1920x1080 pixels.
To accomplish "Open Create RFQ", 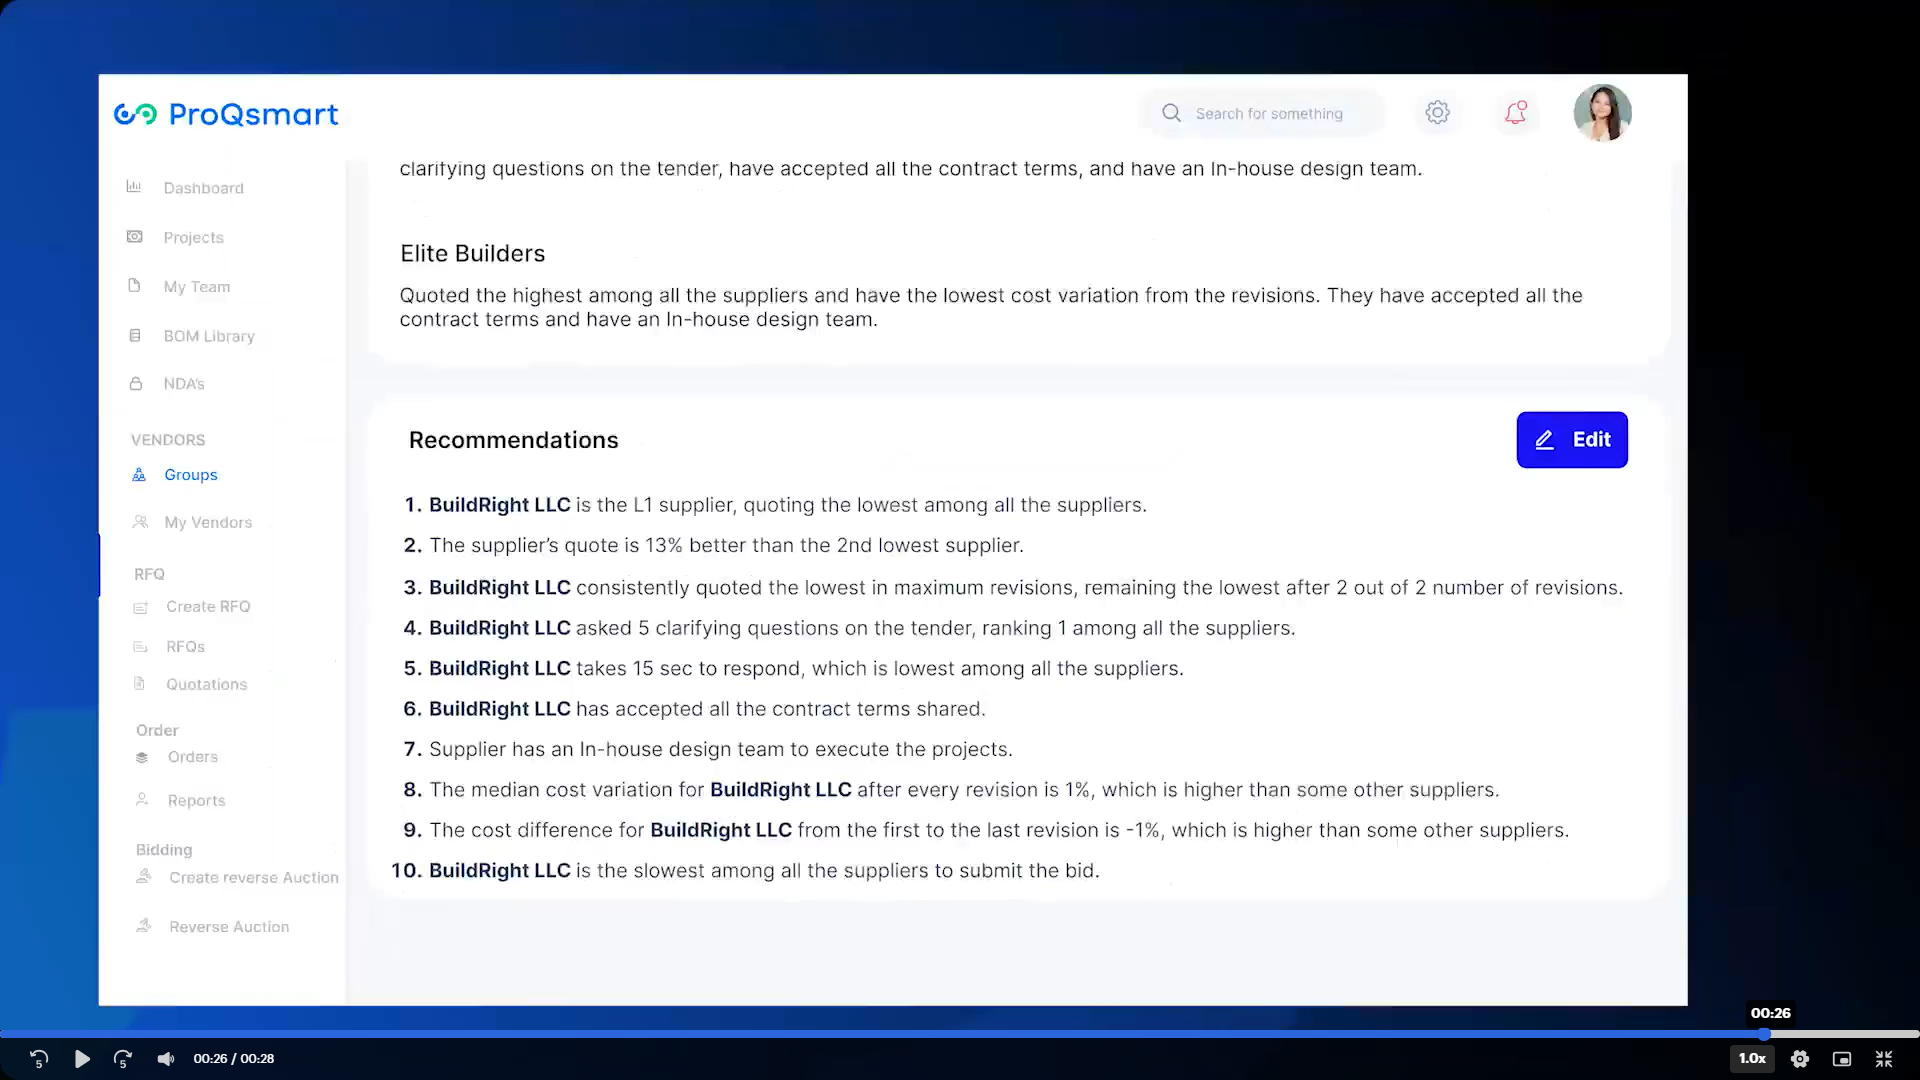I will tap(208, 607).
